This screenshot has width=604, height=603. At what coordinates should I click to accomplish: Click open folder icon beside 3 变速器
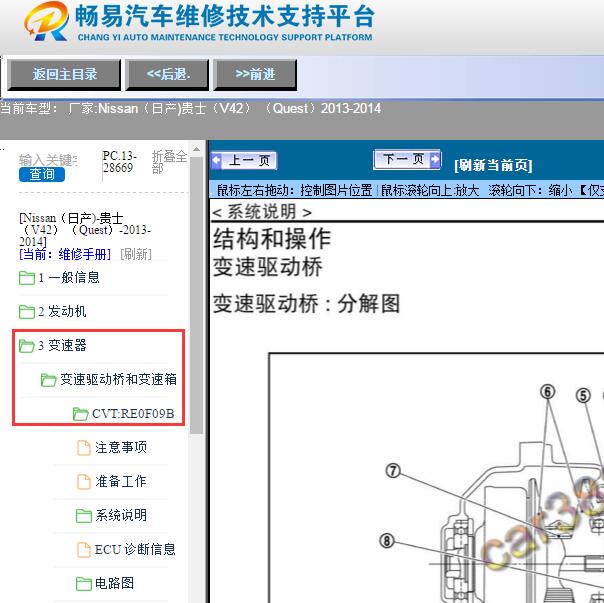tap(27, 346)
